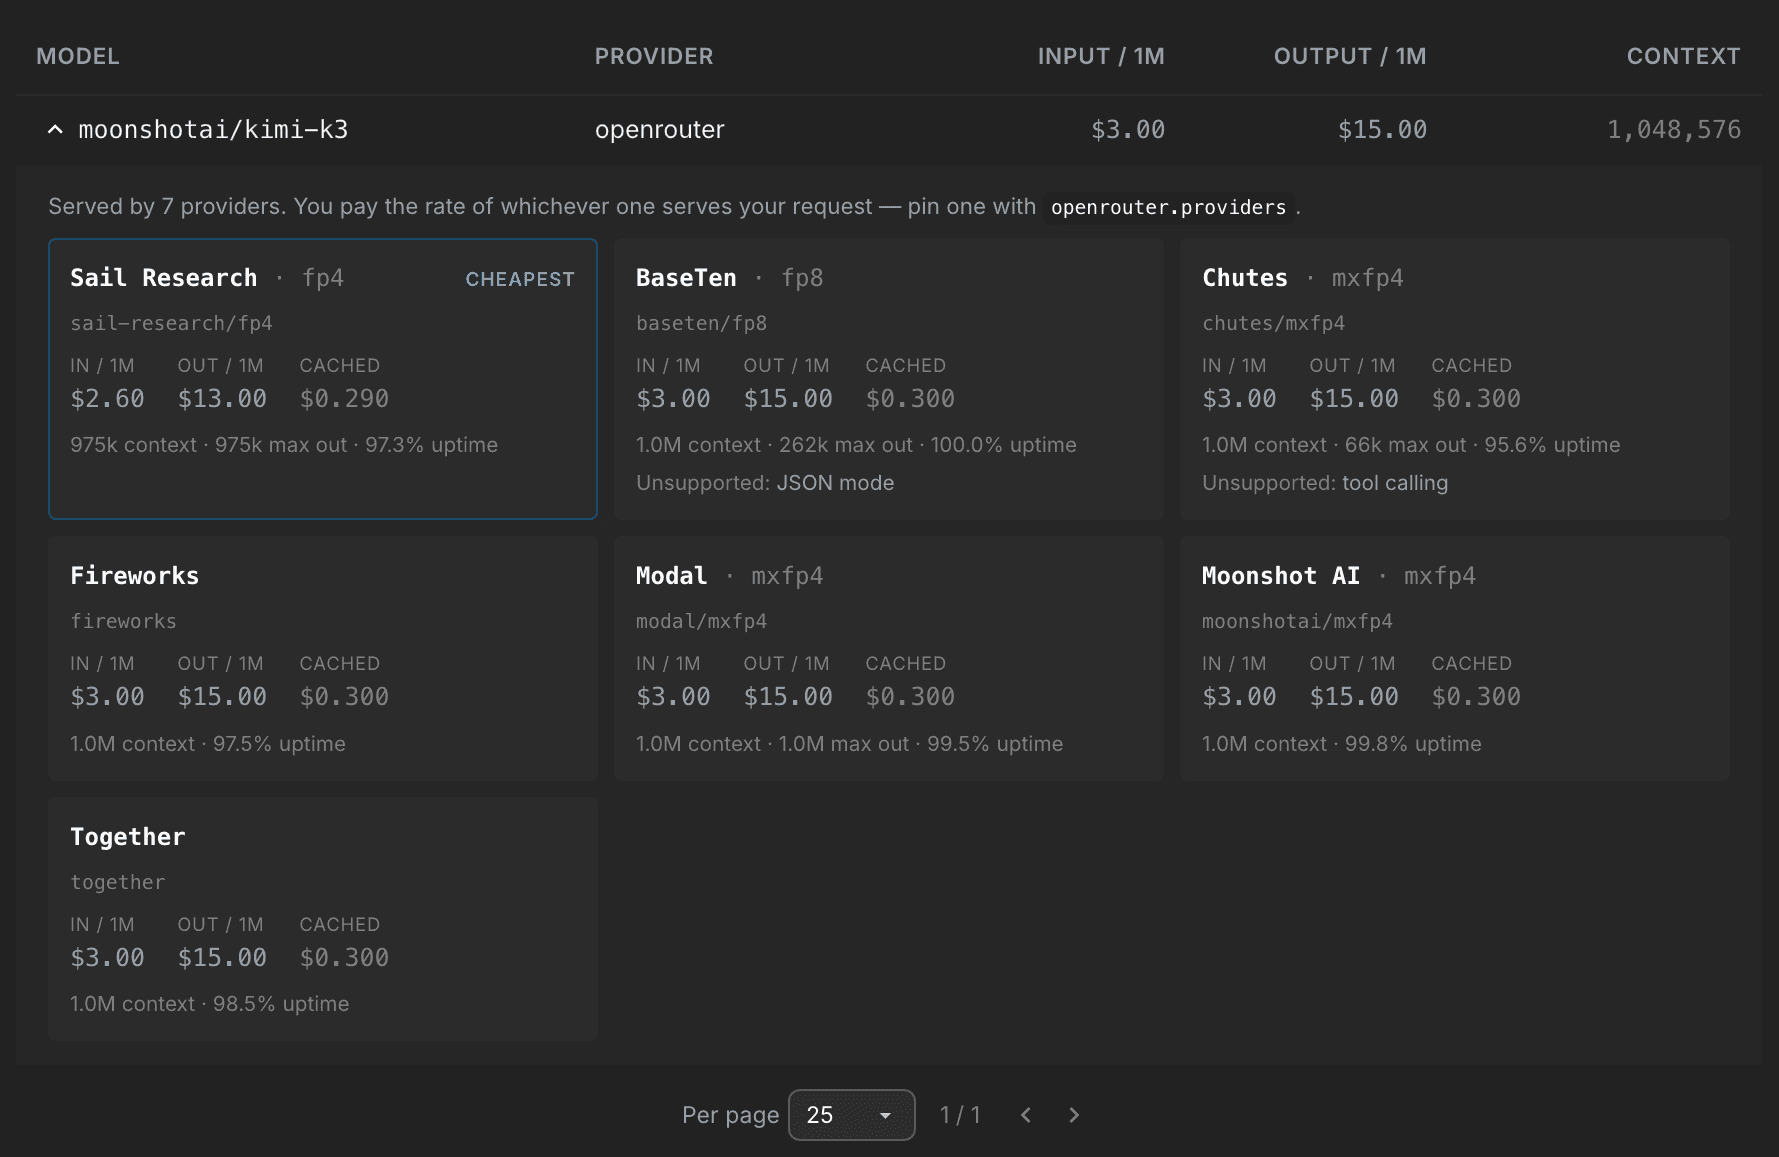This screenshot has width=1779, height=1157.
Task: Click the CHEAPEST badge on Sail Research
Action: click(x=520, y=279)
